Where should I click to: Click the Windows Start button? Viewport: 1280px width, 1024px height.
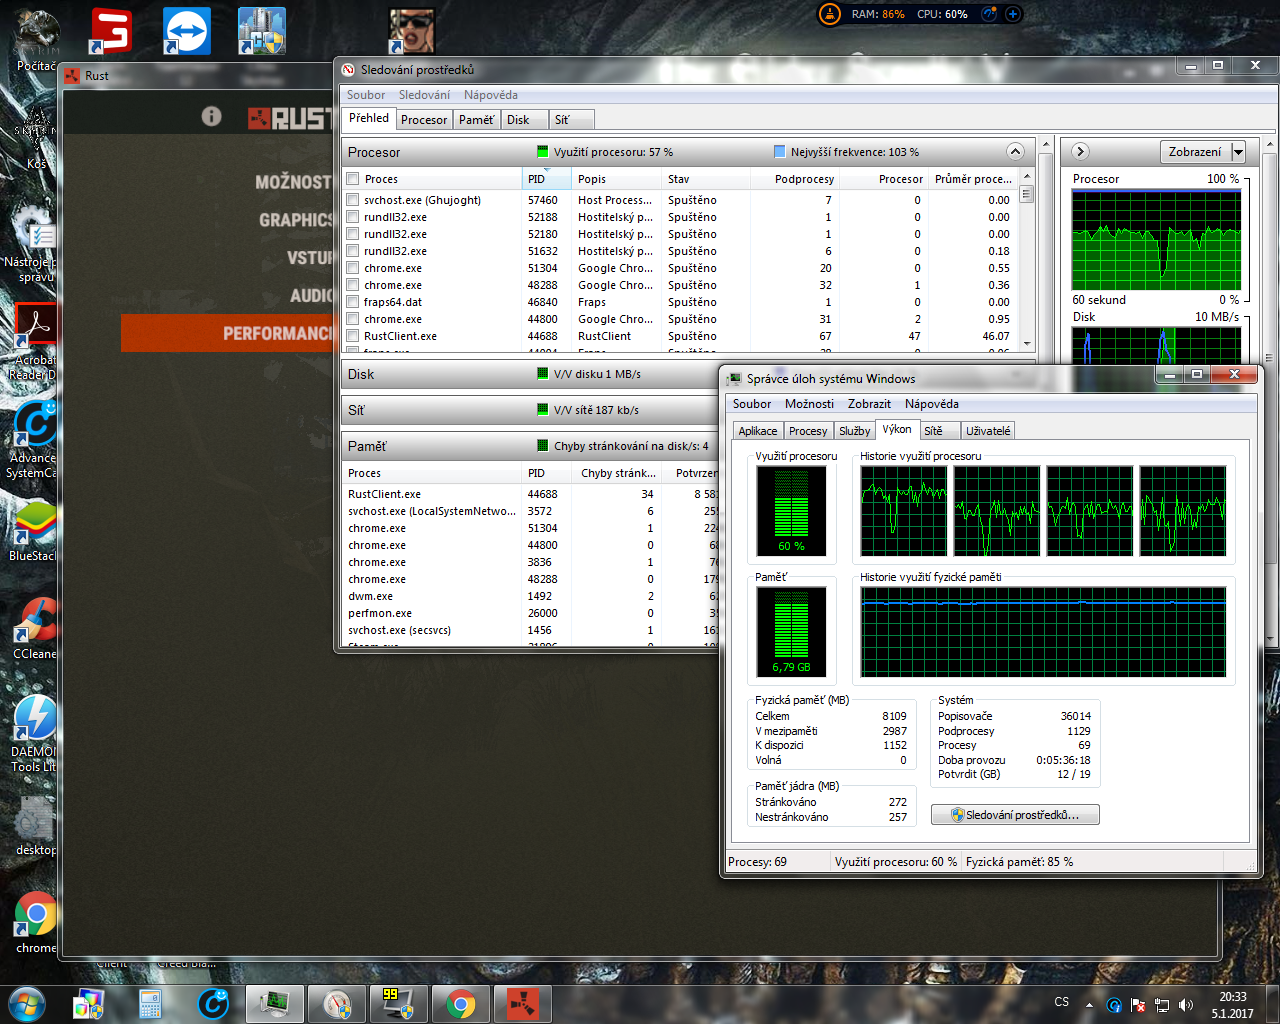tap(26, 1003)
